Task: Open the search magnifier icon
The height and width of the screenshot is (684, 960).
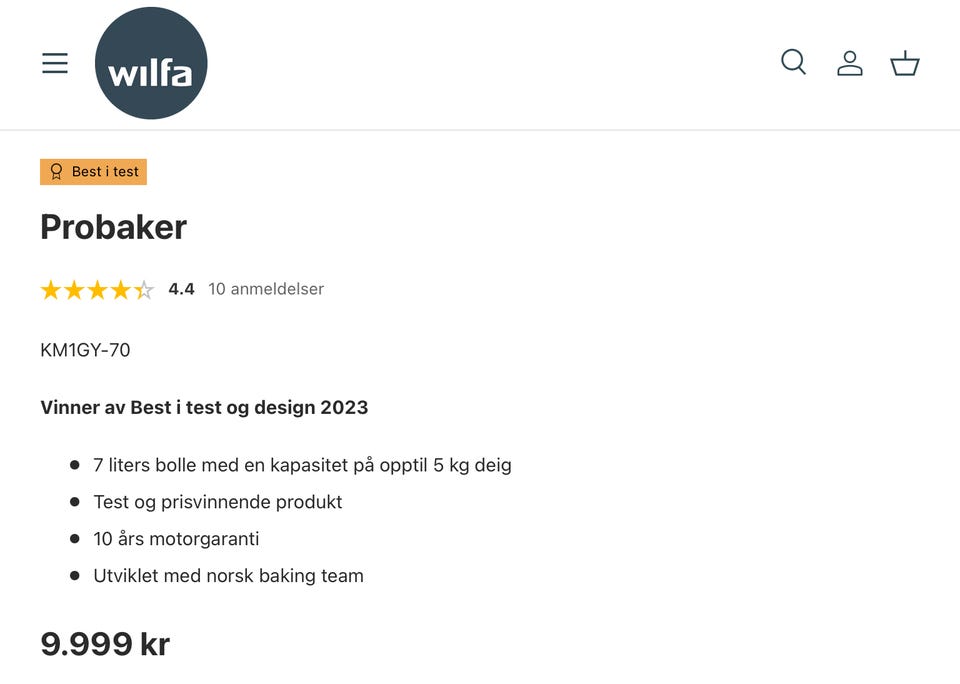Action: click(x=793, y=62)
